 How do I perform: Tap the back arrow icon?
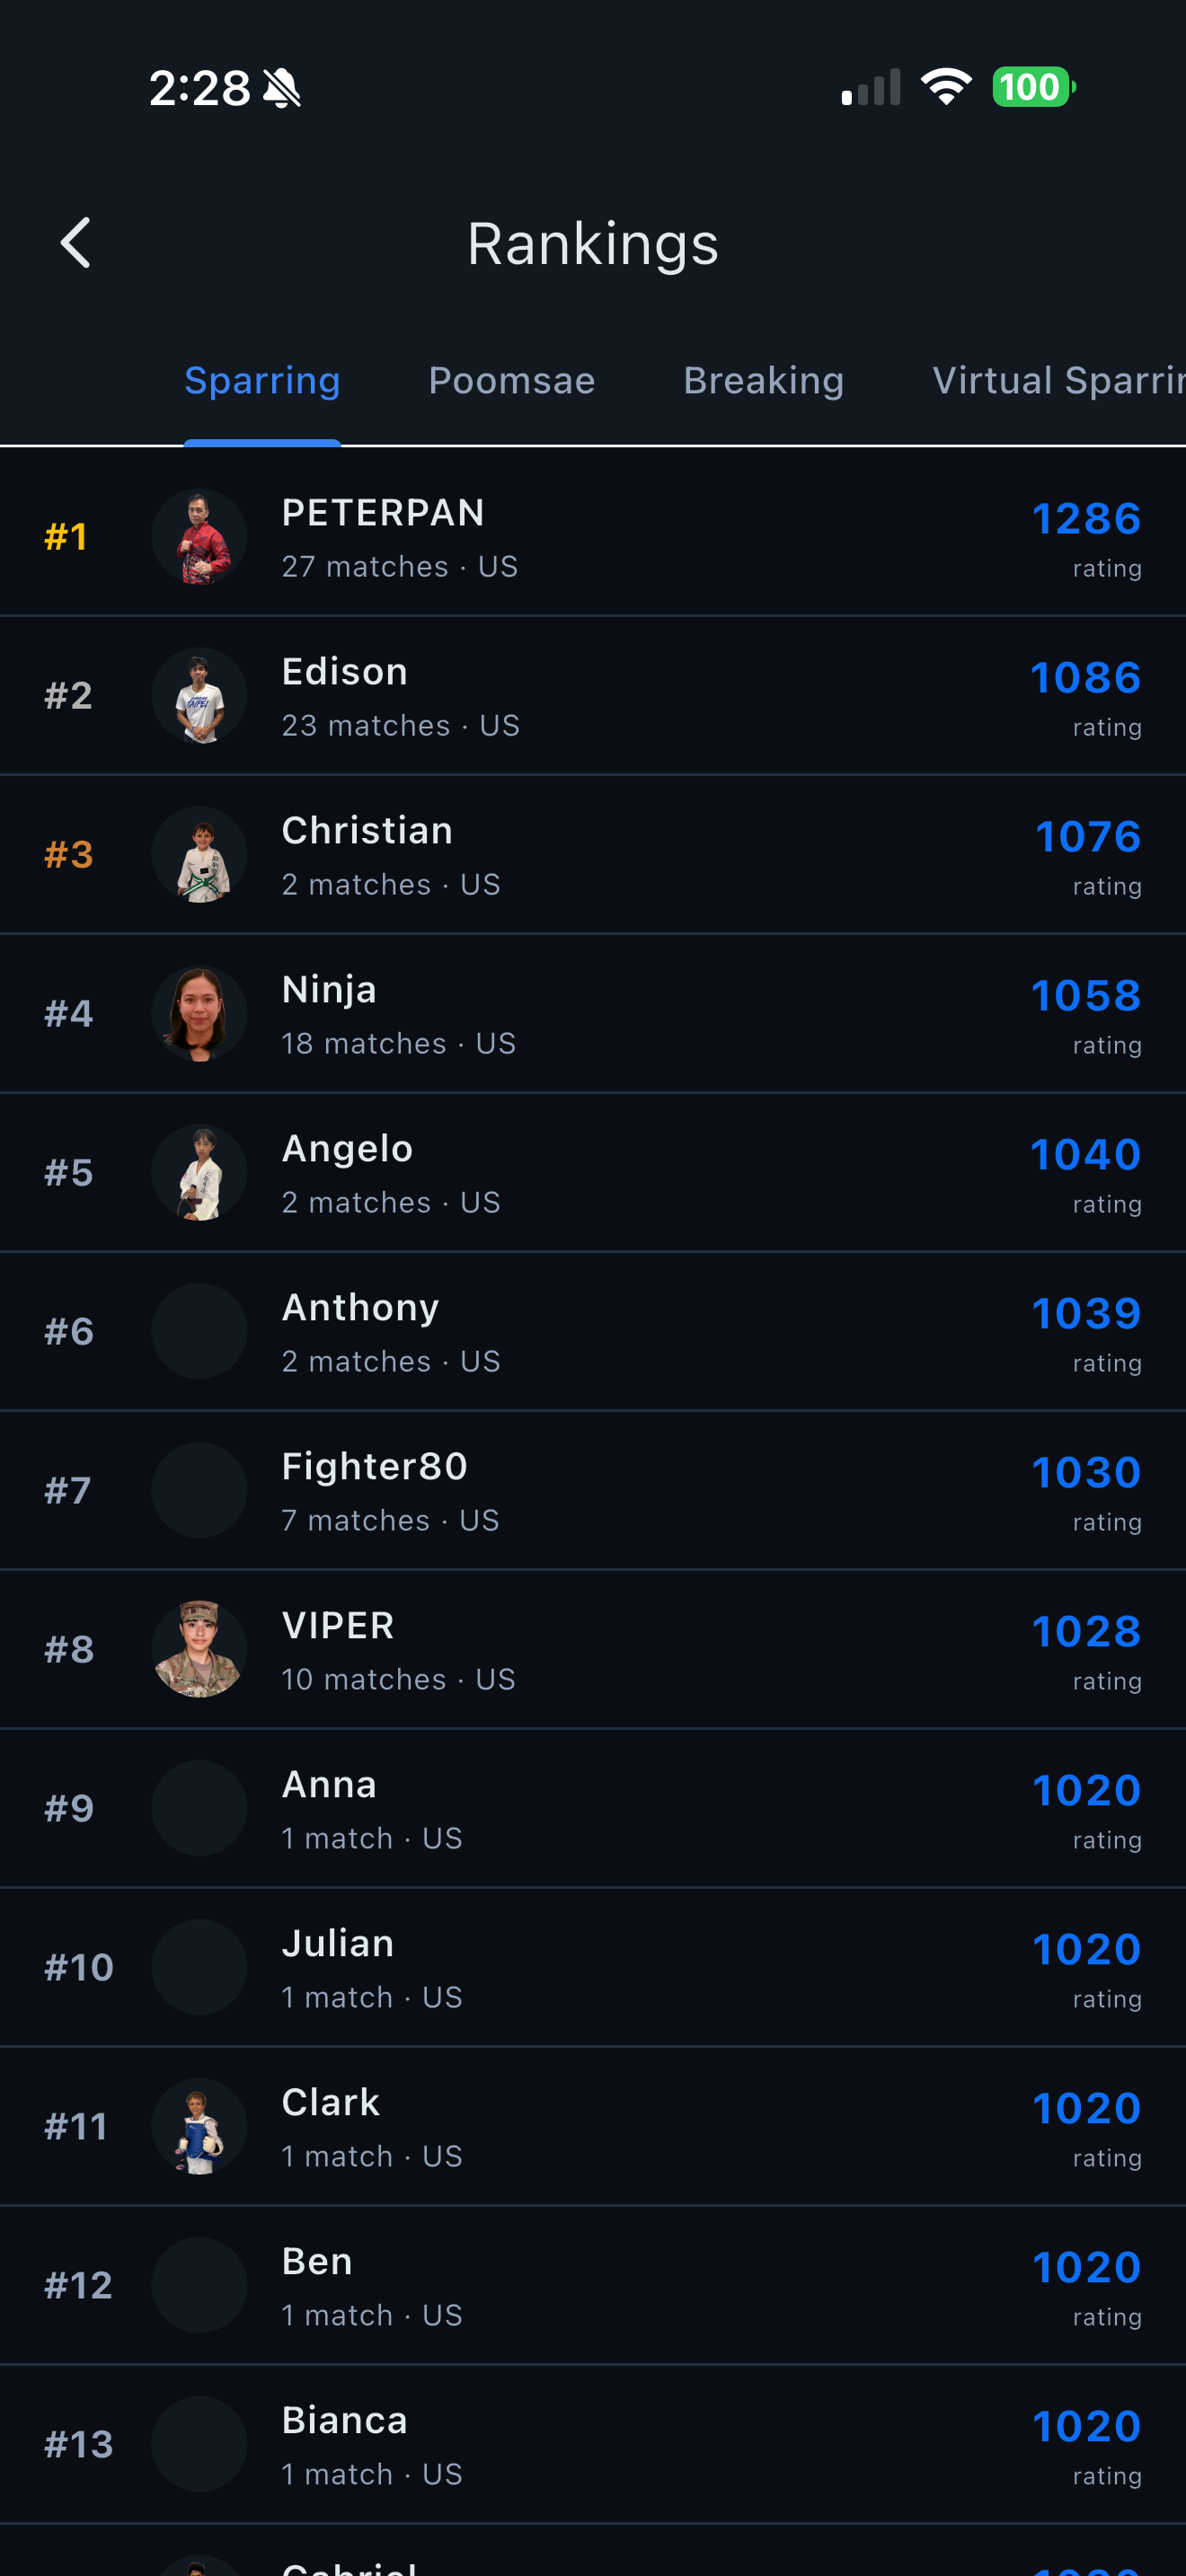76,243
